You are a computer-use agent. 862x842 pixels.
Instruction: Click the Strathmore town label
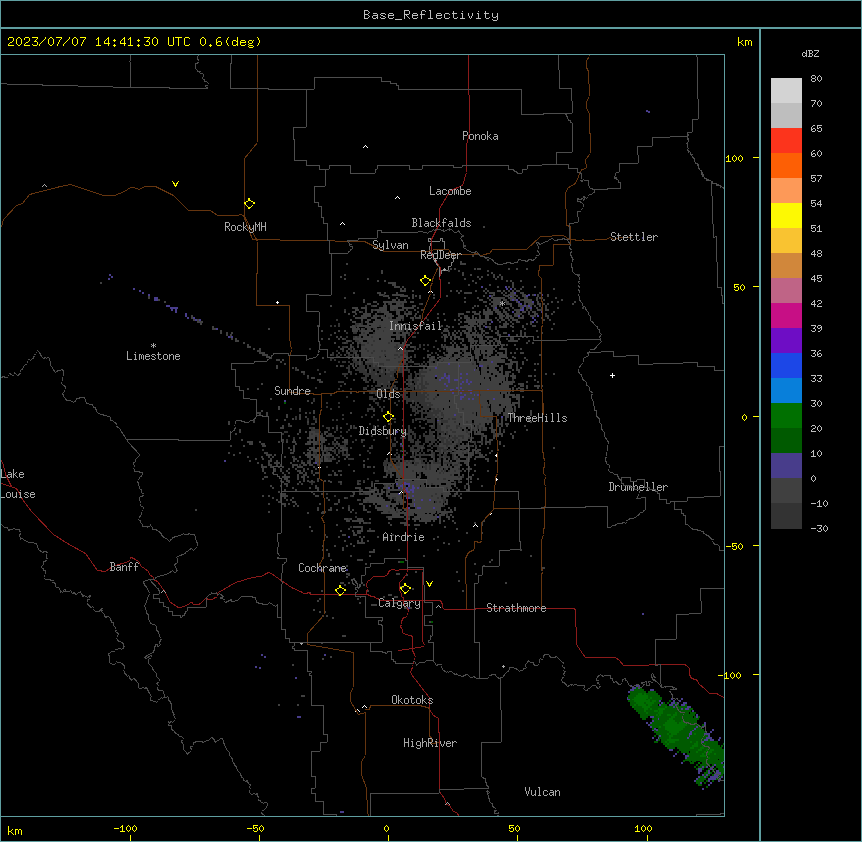[516, 608]
